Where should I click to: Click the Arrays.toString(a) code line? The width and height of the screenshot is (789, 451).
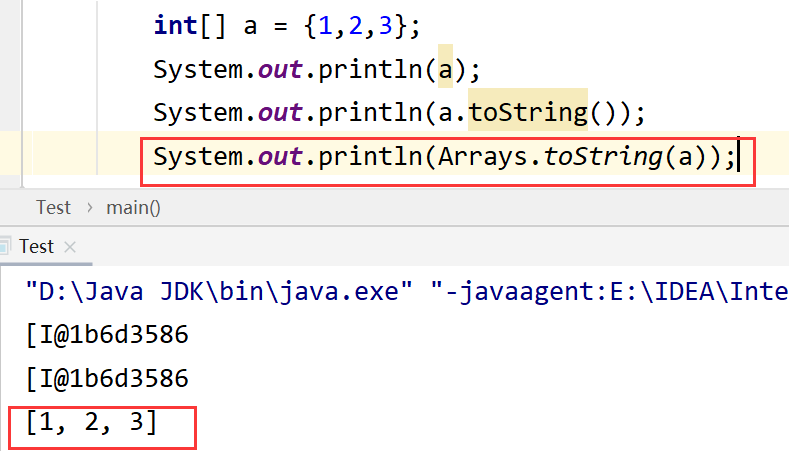tap(445, 157)
